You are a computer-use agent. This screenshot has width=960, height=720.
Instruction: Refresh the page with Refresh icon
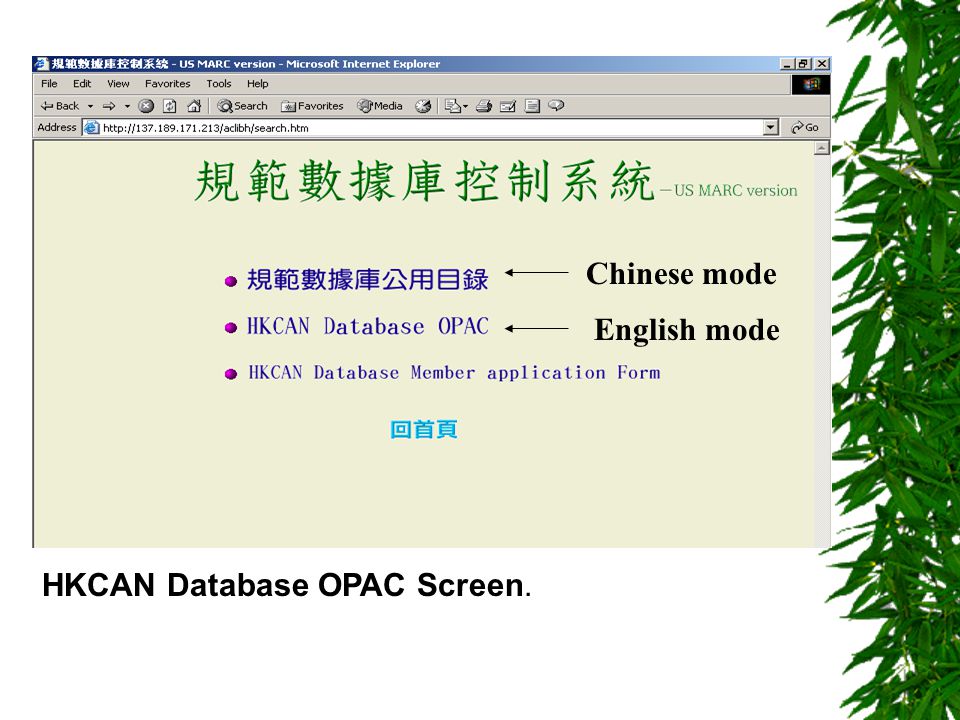(x=170, y=106)
